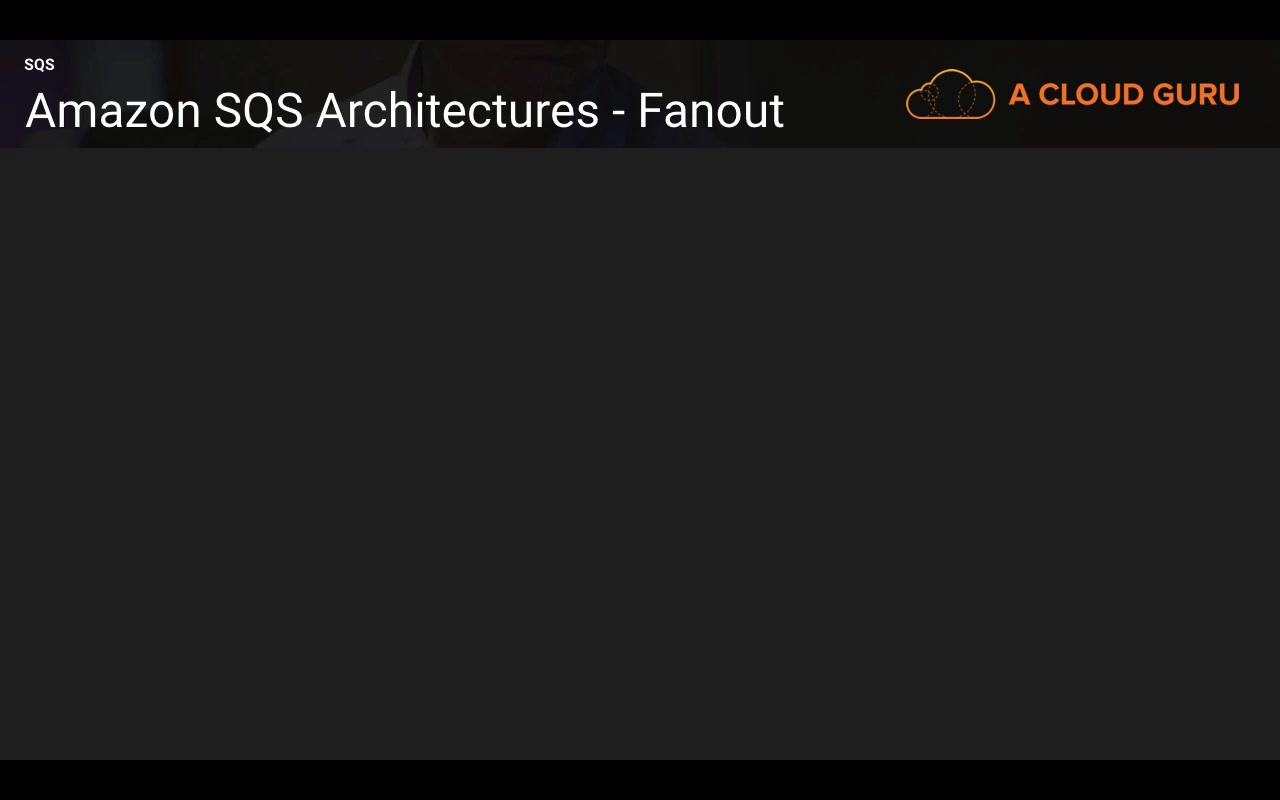Click the word Architectures in the title
This screenshot has width=1280, height=800.
click(x=457, y=111)
